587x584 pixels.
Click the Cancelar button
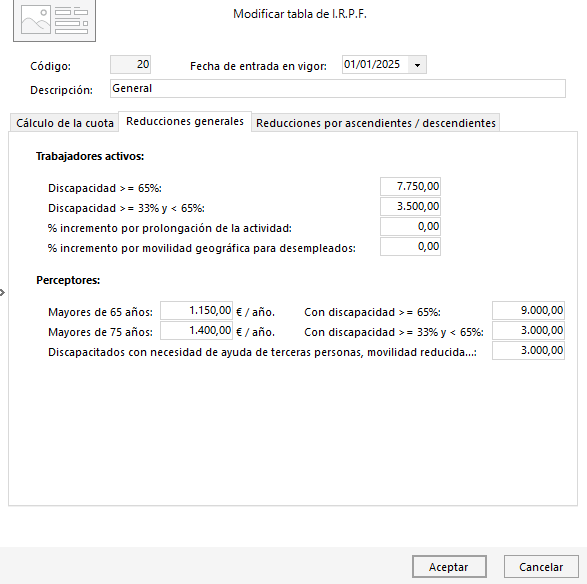541,567
